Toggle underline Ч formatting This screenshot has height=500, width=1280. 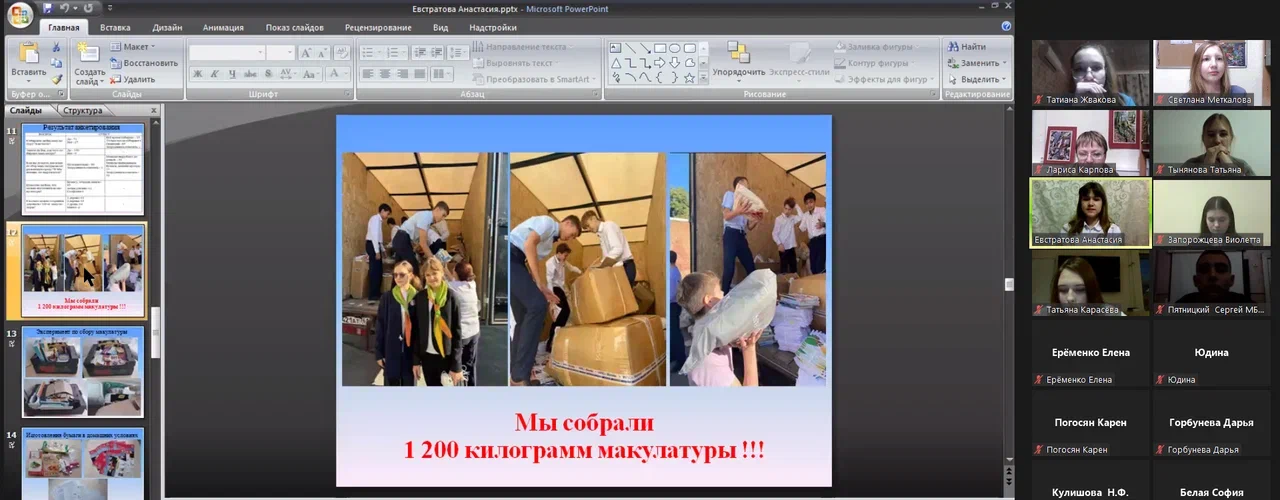point(232,74)
